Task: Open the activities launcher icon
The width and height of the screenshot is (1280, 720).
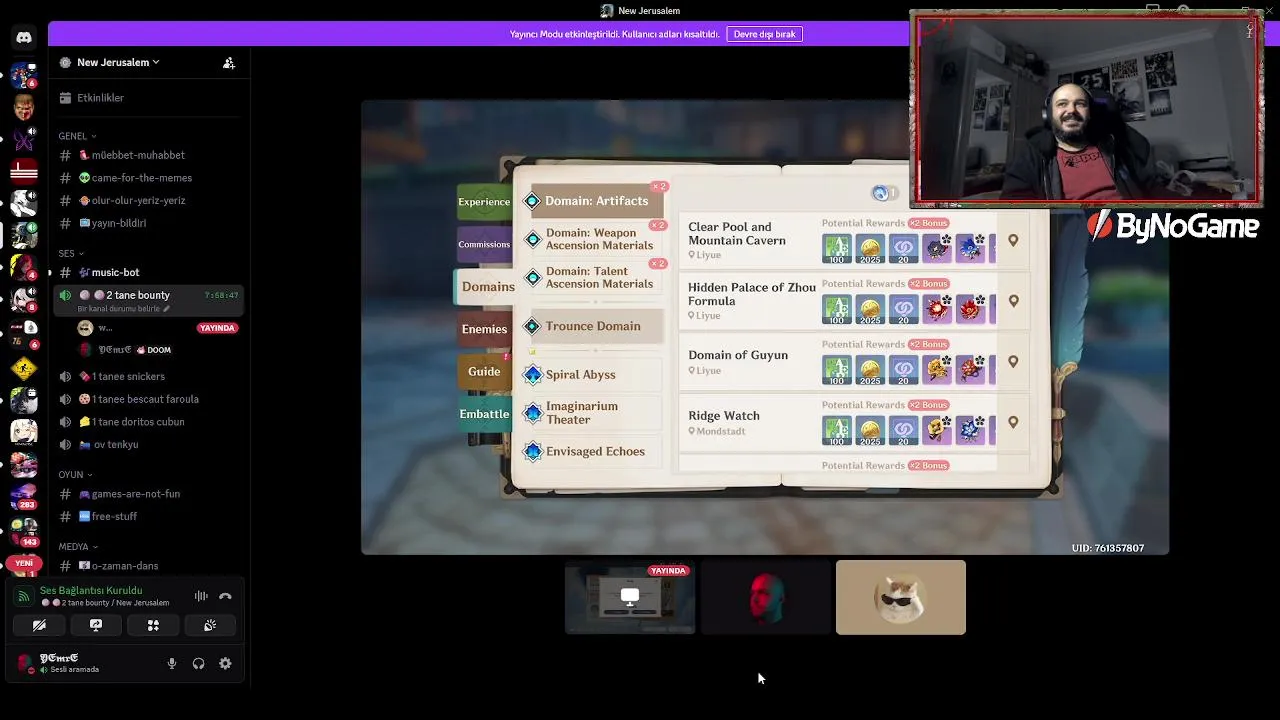Action: tap(153, 625)
